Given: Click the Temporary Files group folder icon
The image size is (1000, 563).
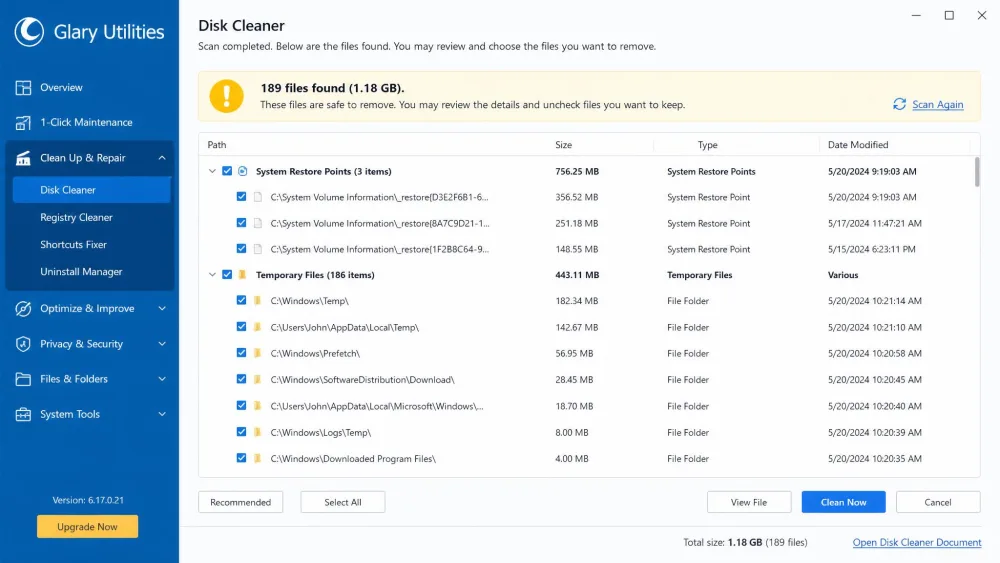Looking at the screenshot, I should pos(242,275).
